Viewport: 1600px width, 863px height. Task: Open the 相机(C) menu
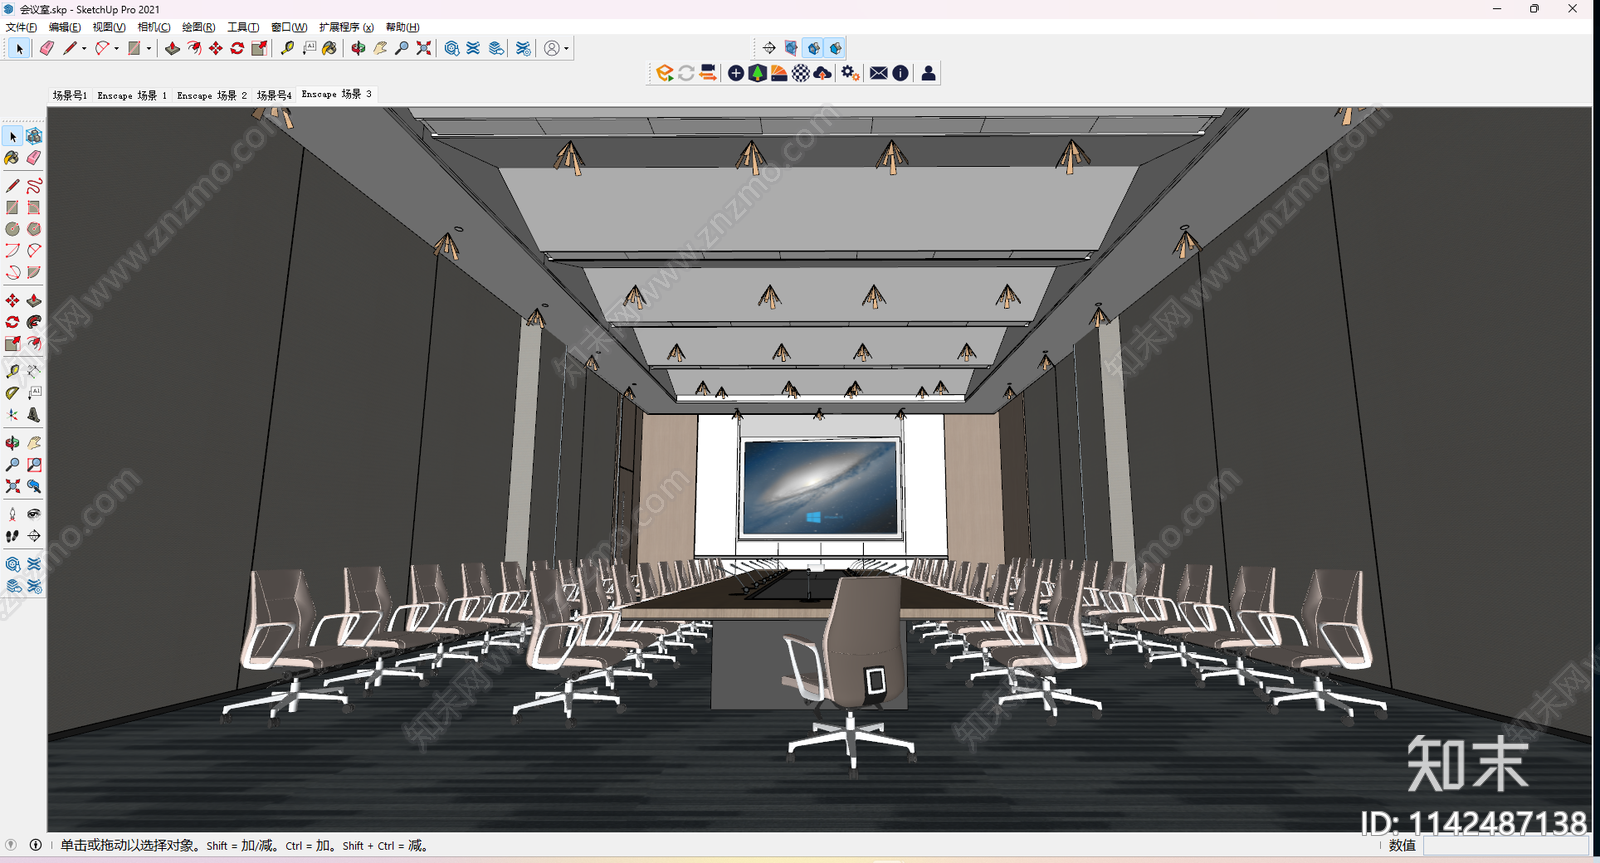pyautogui.click(x=154, y=27)
